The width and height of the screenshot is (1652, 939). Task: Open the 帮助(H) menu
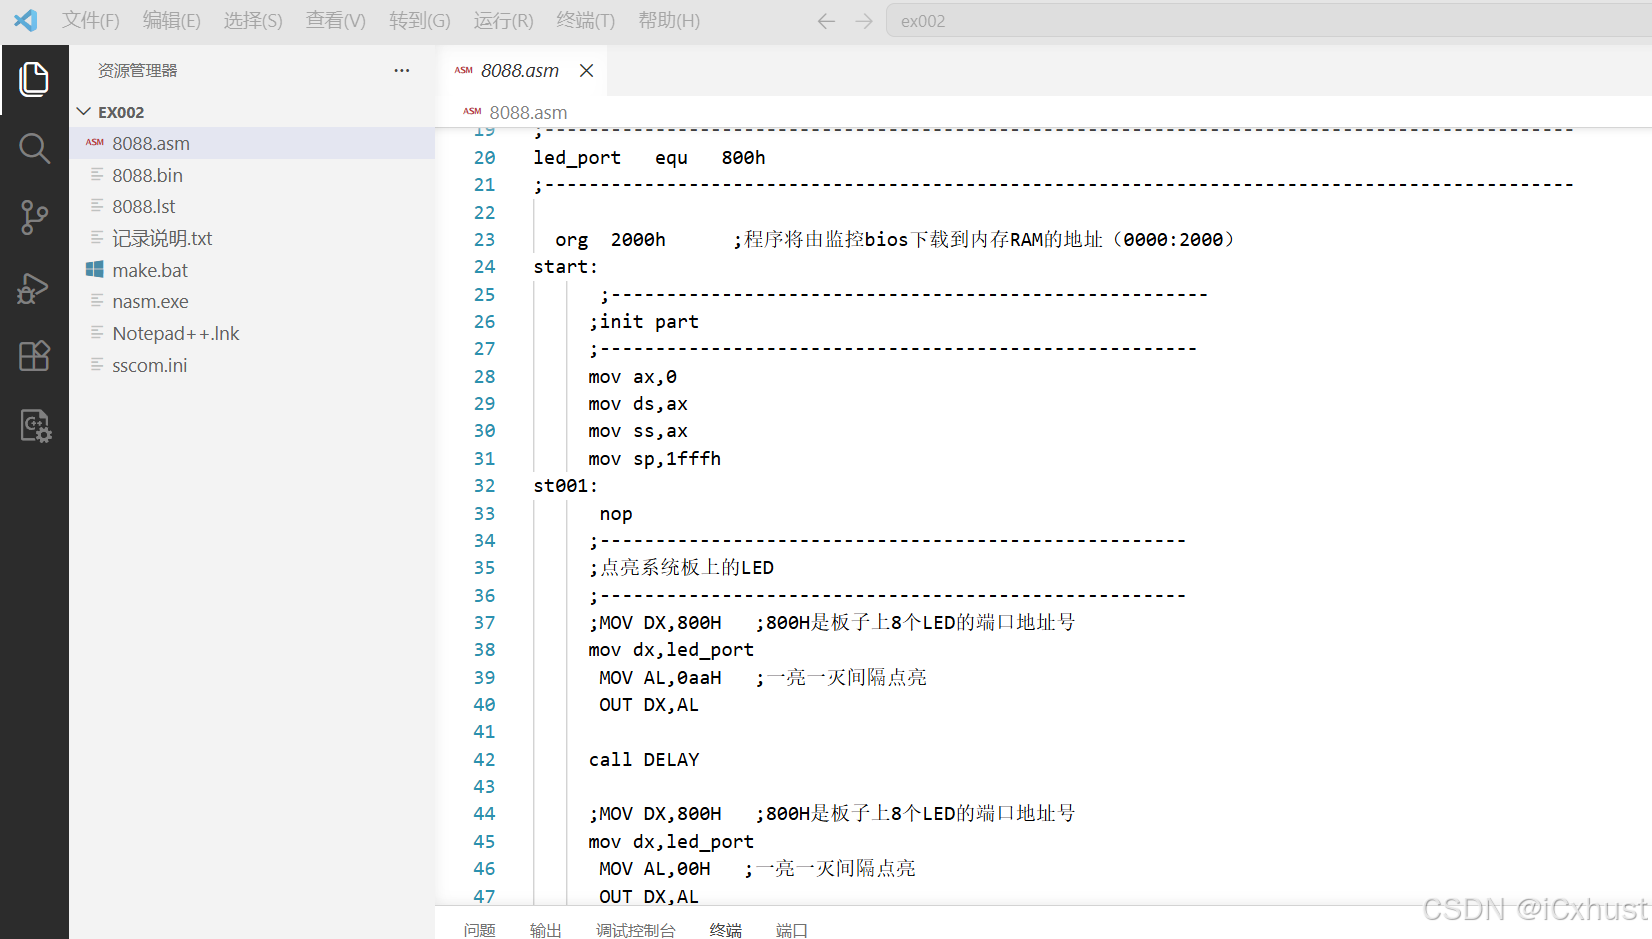669,20
